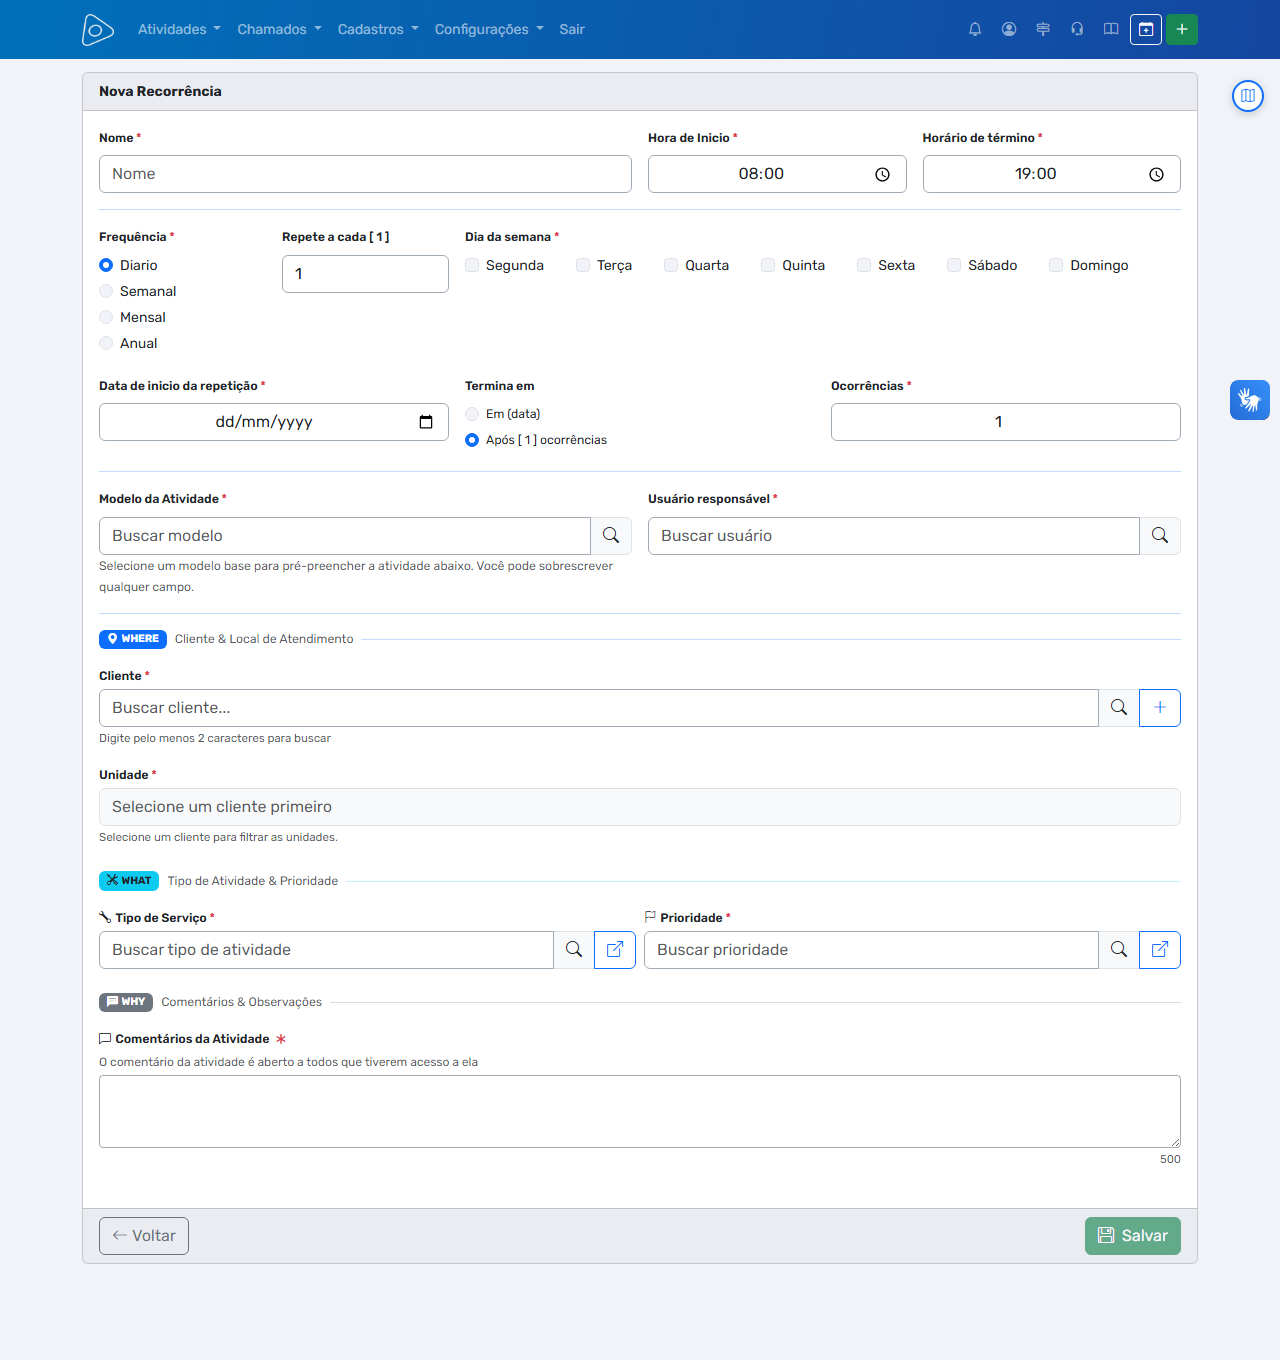Click the Ocorrências number field
This screenshot has width=1280, height=1360.
(x=1006, y=422)
